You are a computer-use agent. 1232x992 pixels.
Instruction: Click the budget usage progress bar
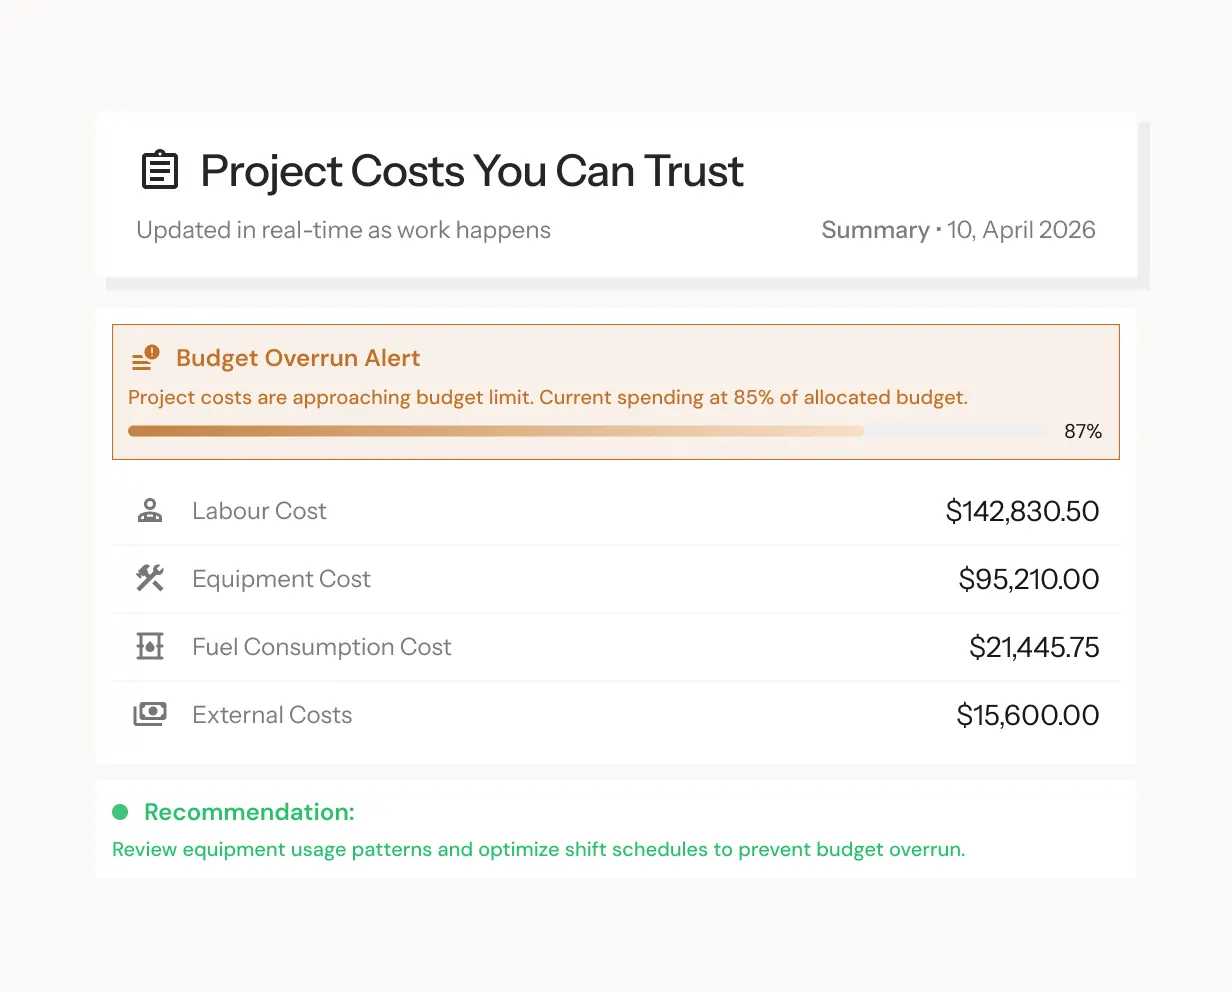(588, 431)
